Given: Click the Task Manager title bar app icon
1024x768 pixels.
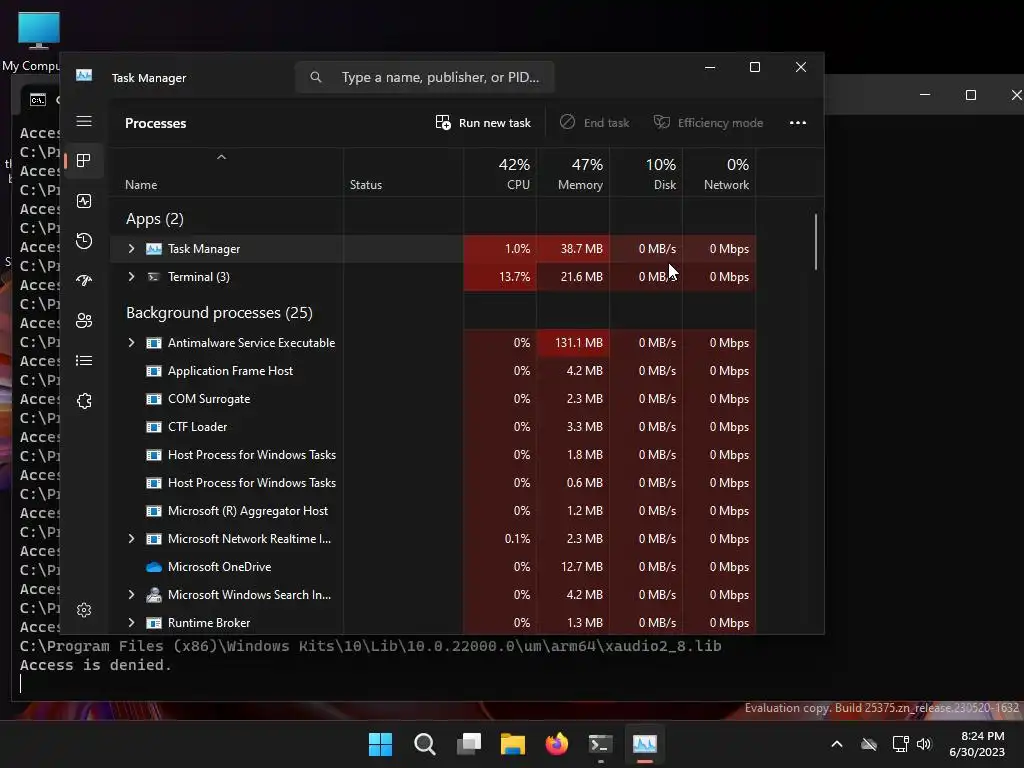Looking at the screenshot, I should coord(84,76).
